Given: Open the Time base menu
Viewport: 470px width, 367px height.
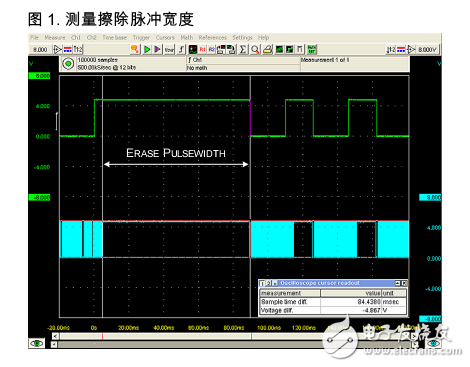Looking at the screenshot, I should (114, 38).
